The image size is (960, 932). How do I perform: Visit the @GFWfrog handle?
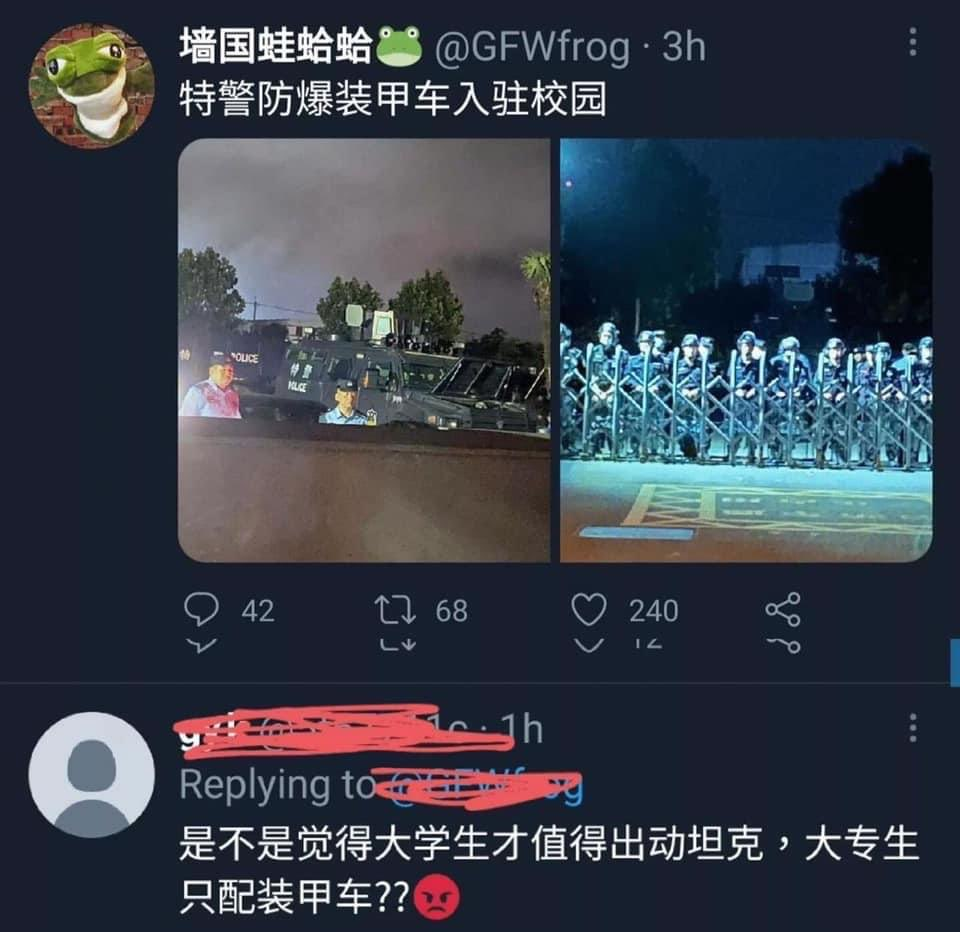tap(533, 47)
